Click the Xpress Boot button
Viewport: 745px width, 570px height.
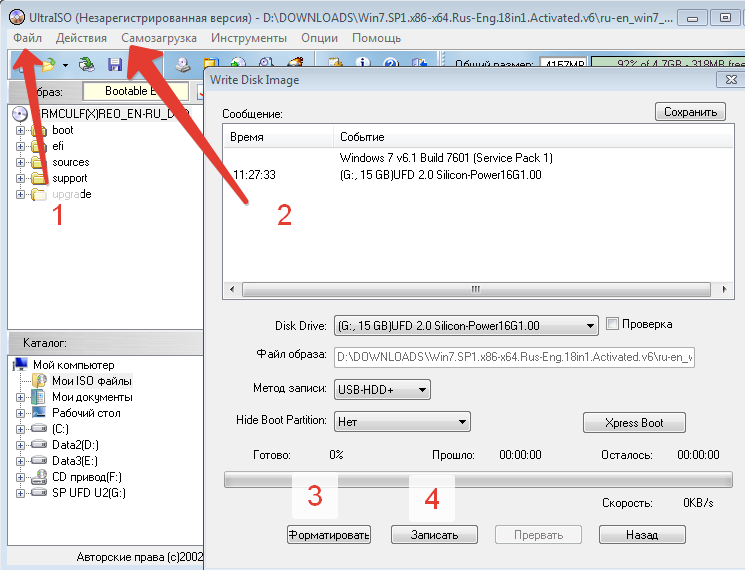(x=634, y=423)
